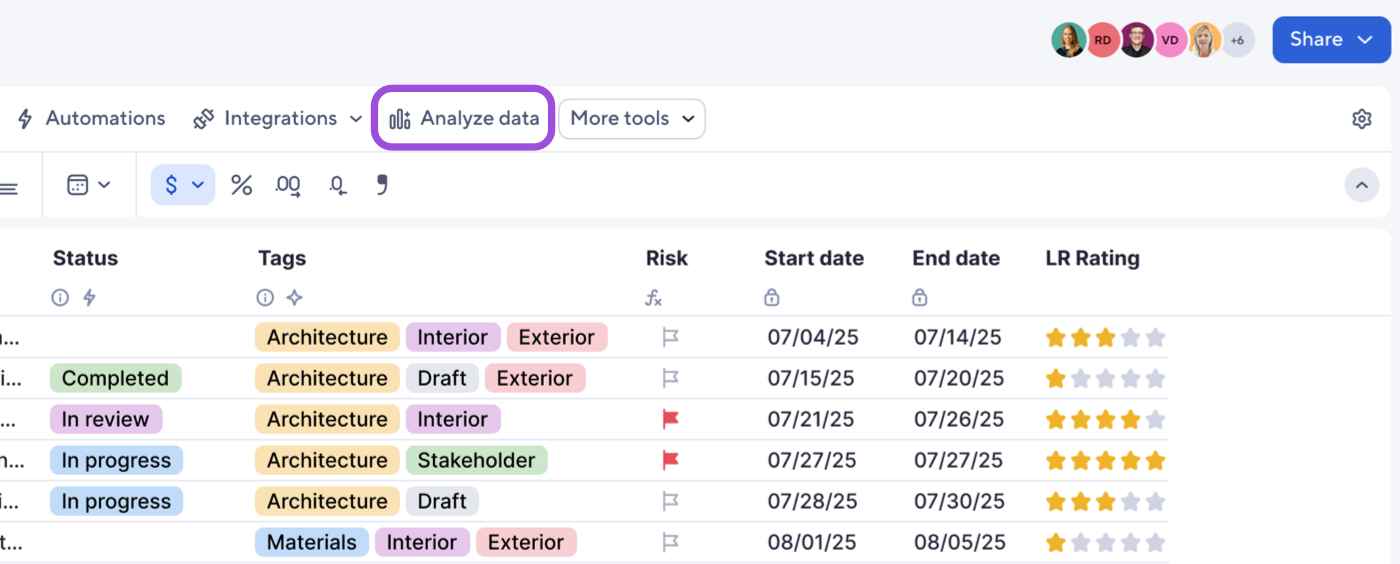Click the Integrations plug icon
The height and width of the screenshot is (564, 1400).
point(204,119)
